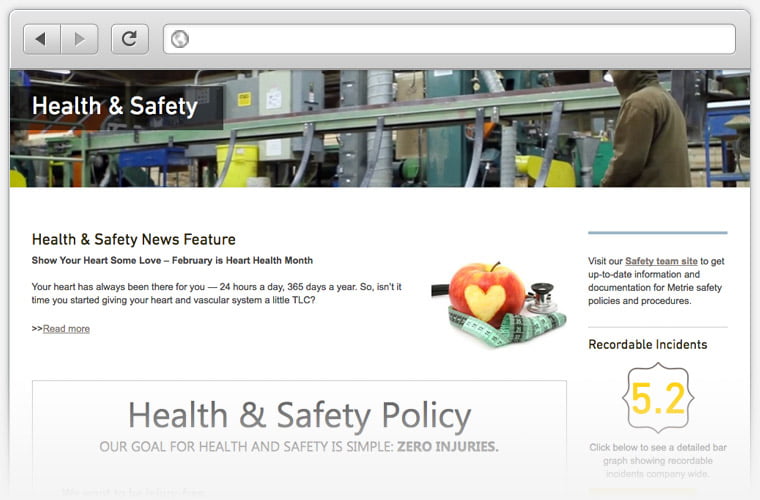Focus the browser address bar field
The height and width of the screenshot is (500, 760).
449,39
